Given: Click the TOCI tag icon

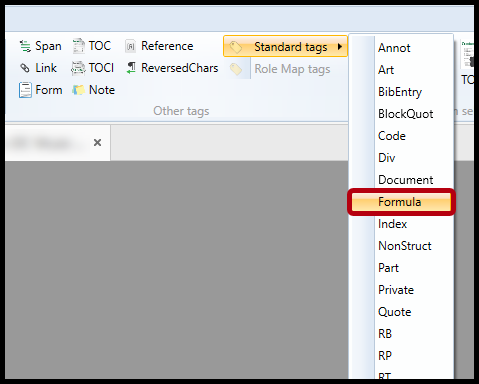Looking at the screenshot, I should tap(78, 68).
